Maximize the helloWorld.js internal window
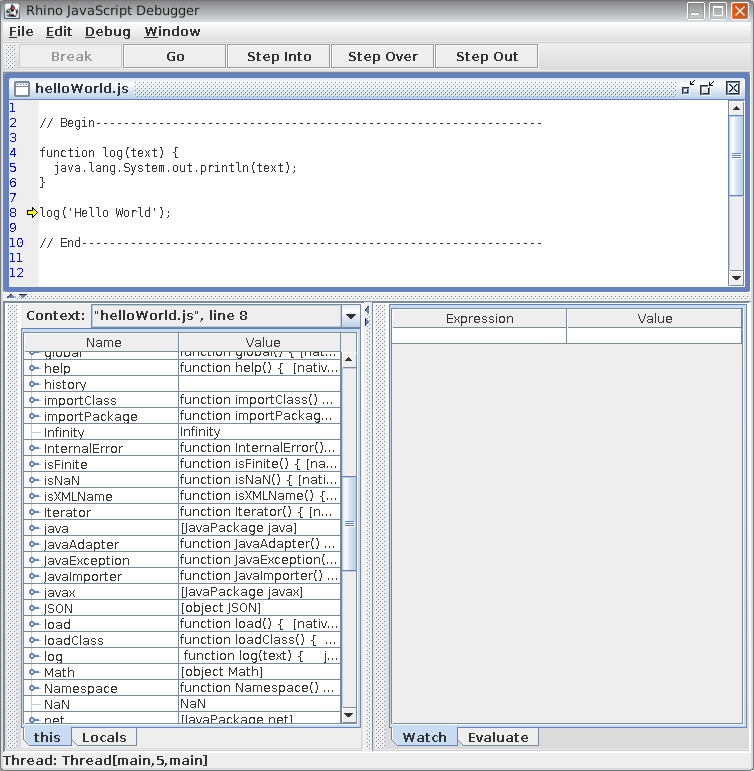 pos(707,88)
